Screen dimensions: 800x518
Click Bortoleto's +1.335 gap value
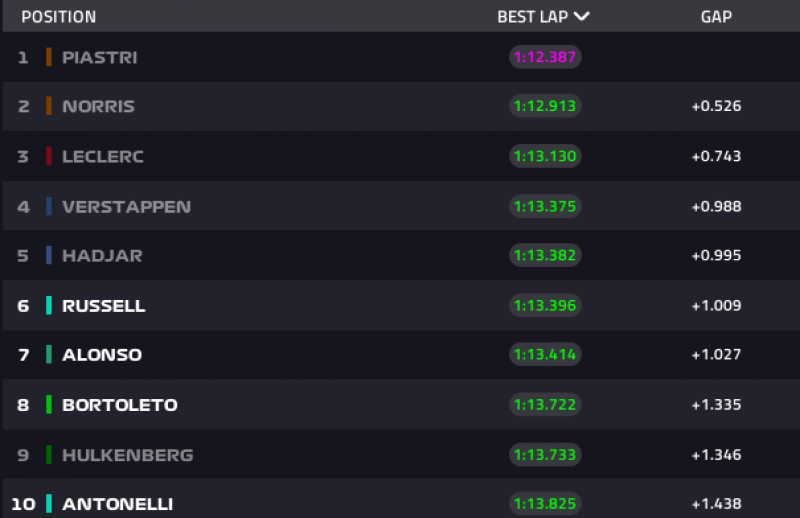[x=716, y=405]
